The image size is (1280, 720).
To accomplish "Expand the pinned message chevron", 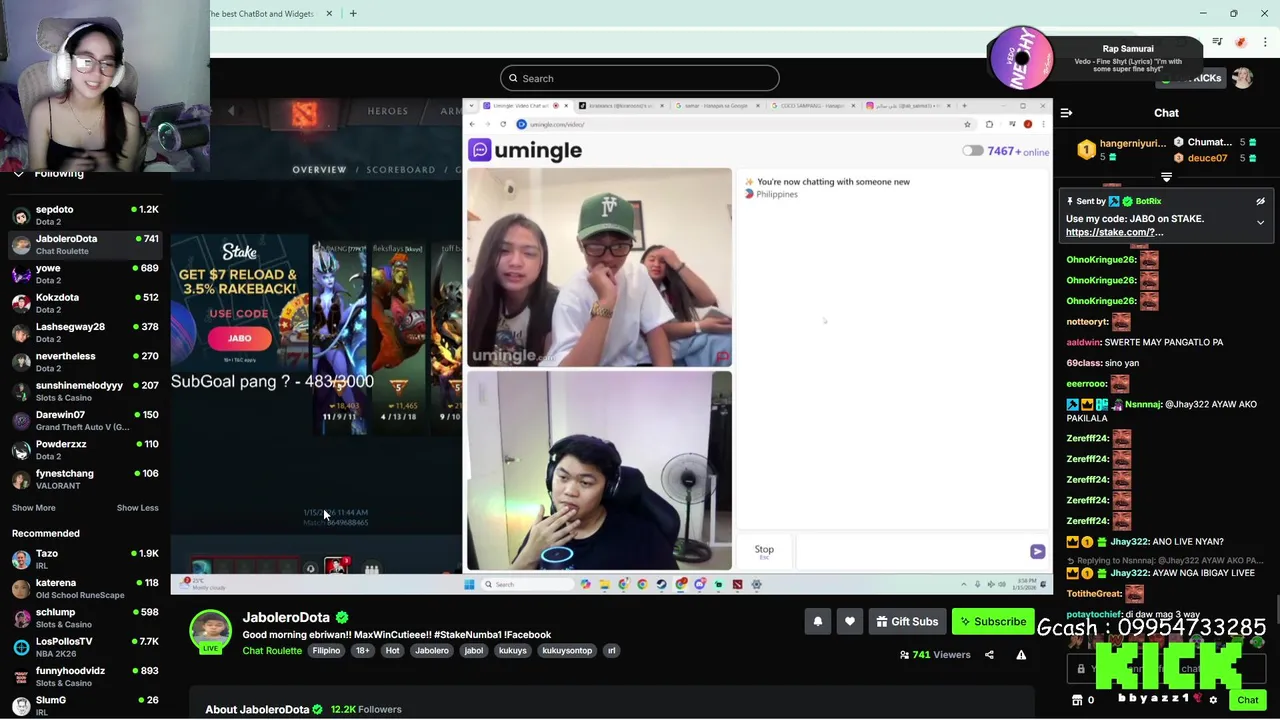I will click(x=1260, y=222).
